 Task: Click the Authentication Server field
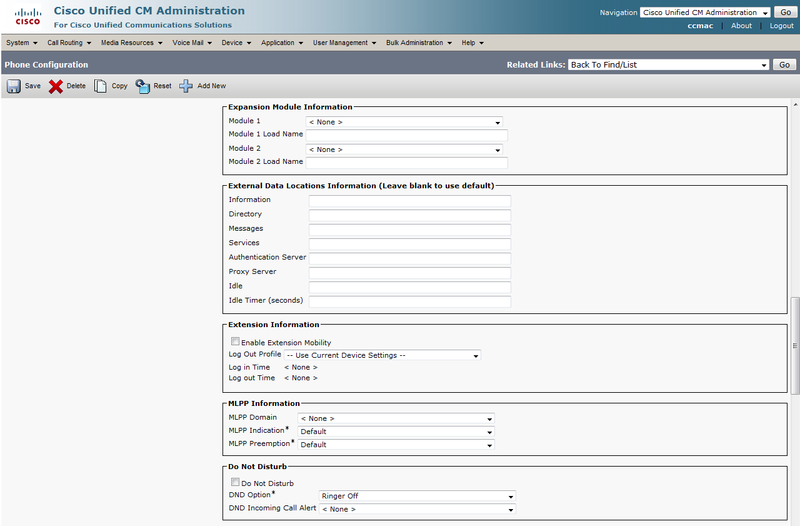pyautogui.click(x=410, y=258)
